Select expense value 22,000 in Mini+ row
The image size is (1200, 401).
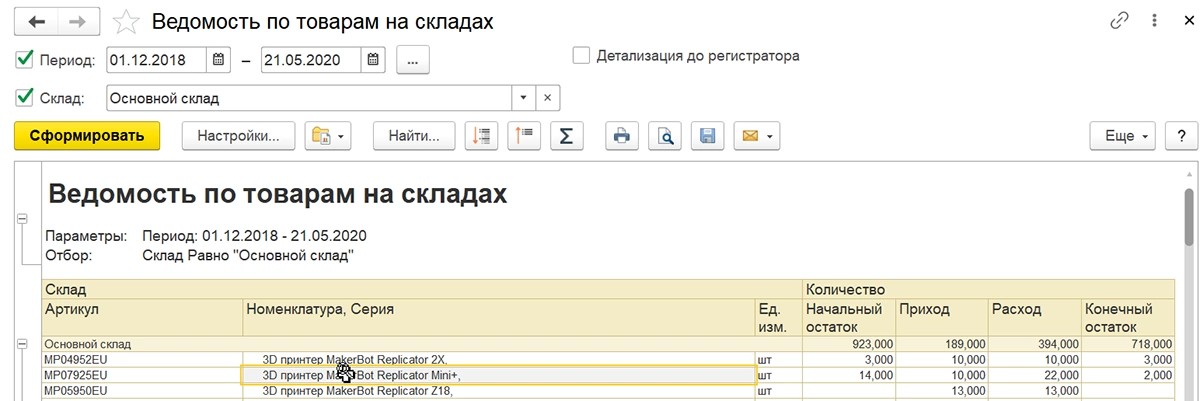pyautogui.click(x=1035, y=375)
